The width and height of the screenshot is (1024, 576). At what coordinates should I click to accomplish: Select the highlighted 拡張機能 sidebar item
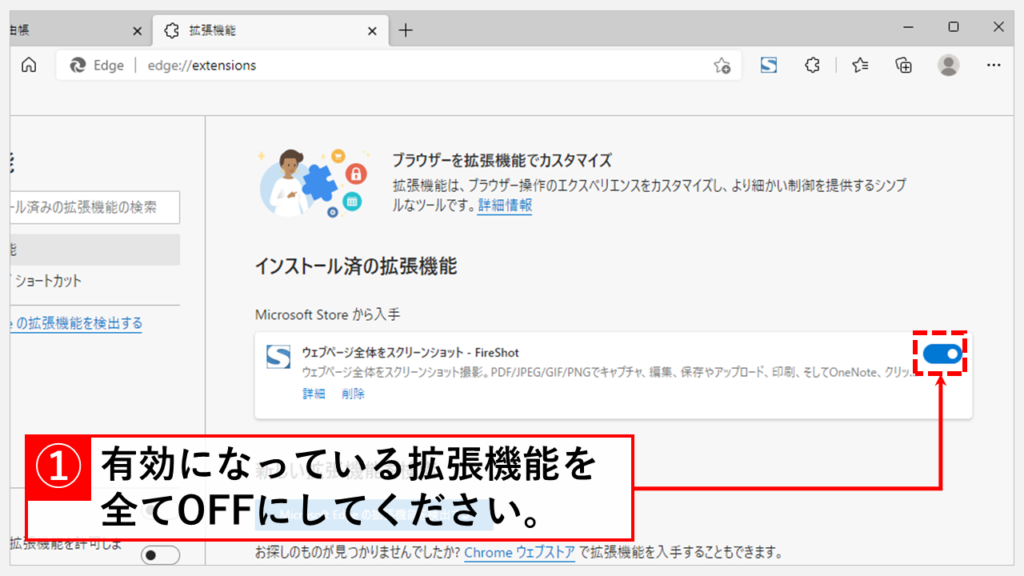(95, 249)
